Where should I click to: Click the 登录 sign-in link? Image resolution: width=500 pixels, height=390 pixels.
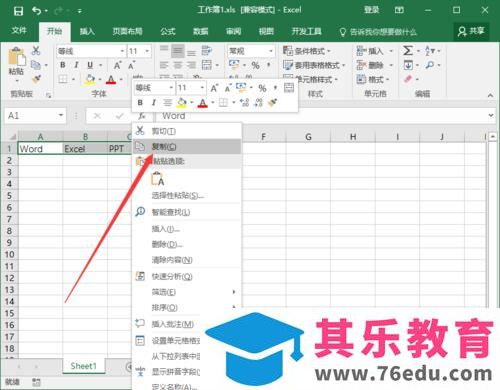(x=371, y=10)
